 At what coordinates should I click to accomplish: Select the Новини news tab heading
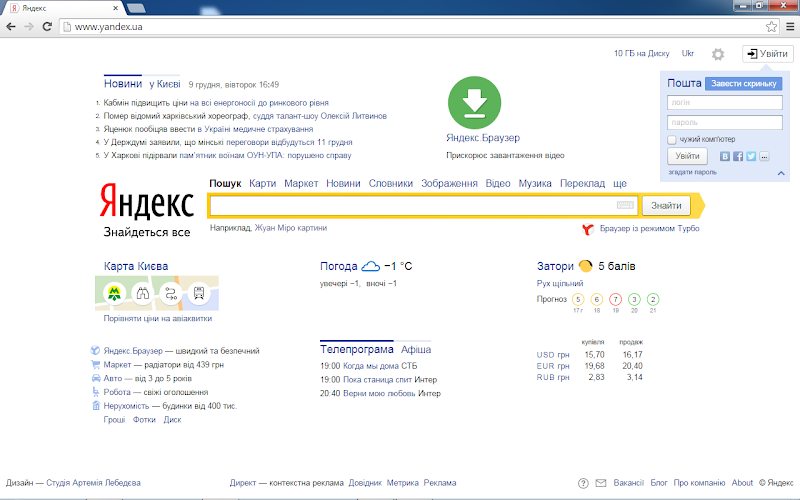[123, 84]
